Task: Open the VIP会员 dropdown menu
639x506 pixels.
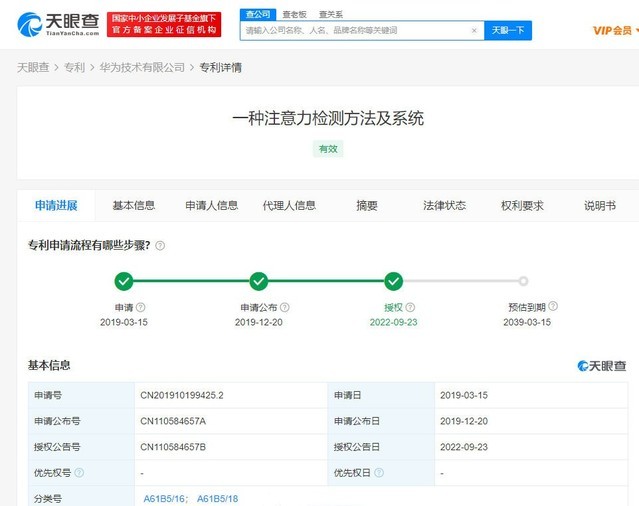Action: point(615,31)
